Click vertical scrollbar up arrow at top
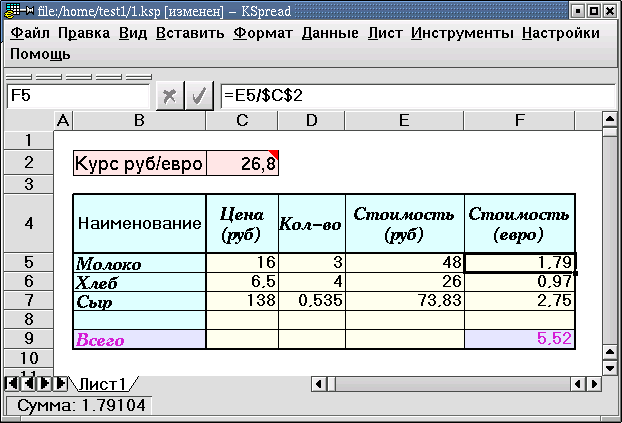This screenshot has height=423, width=622. tap(610, 118)
